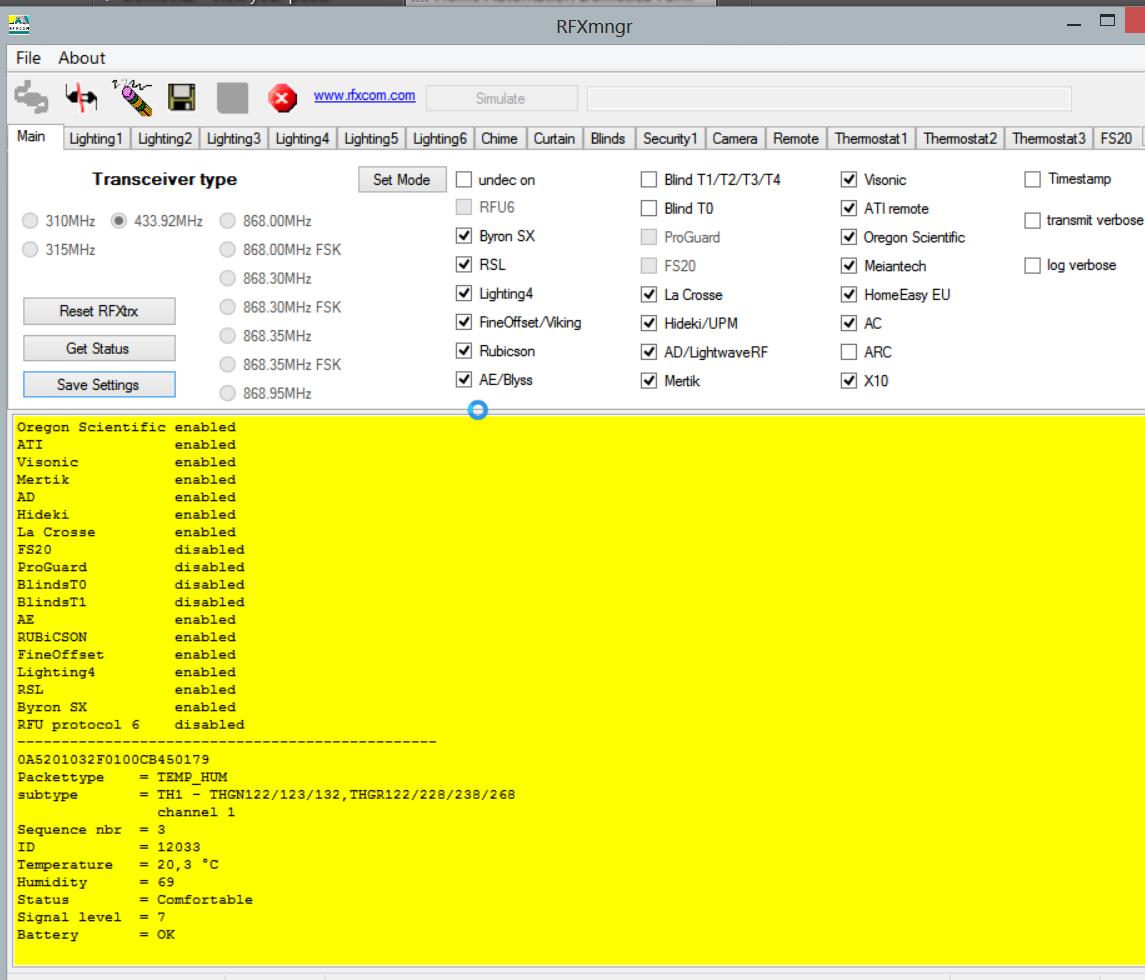Toggle the Visonic checkbox

click(x=849, y=180)
